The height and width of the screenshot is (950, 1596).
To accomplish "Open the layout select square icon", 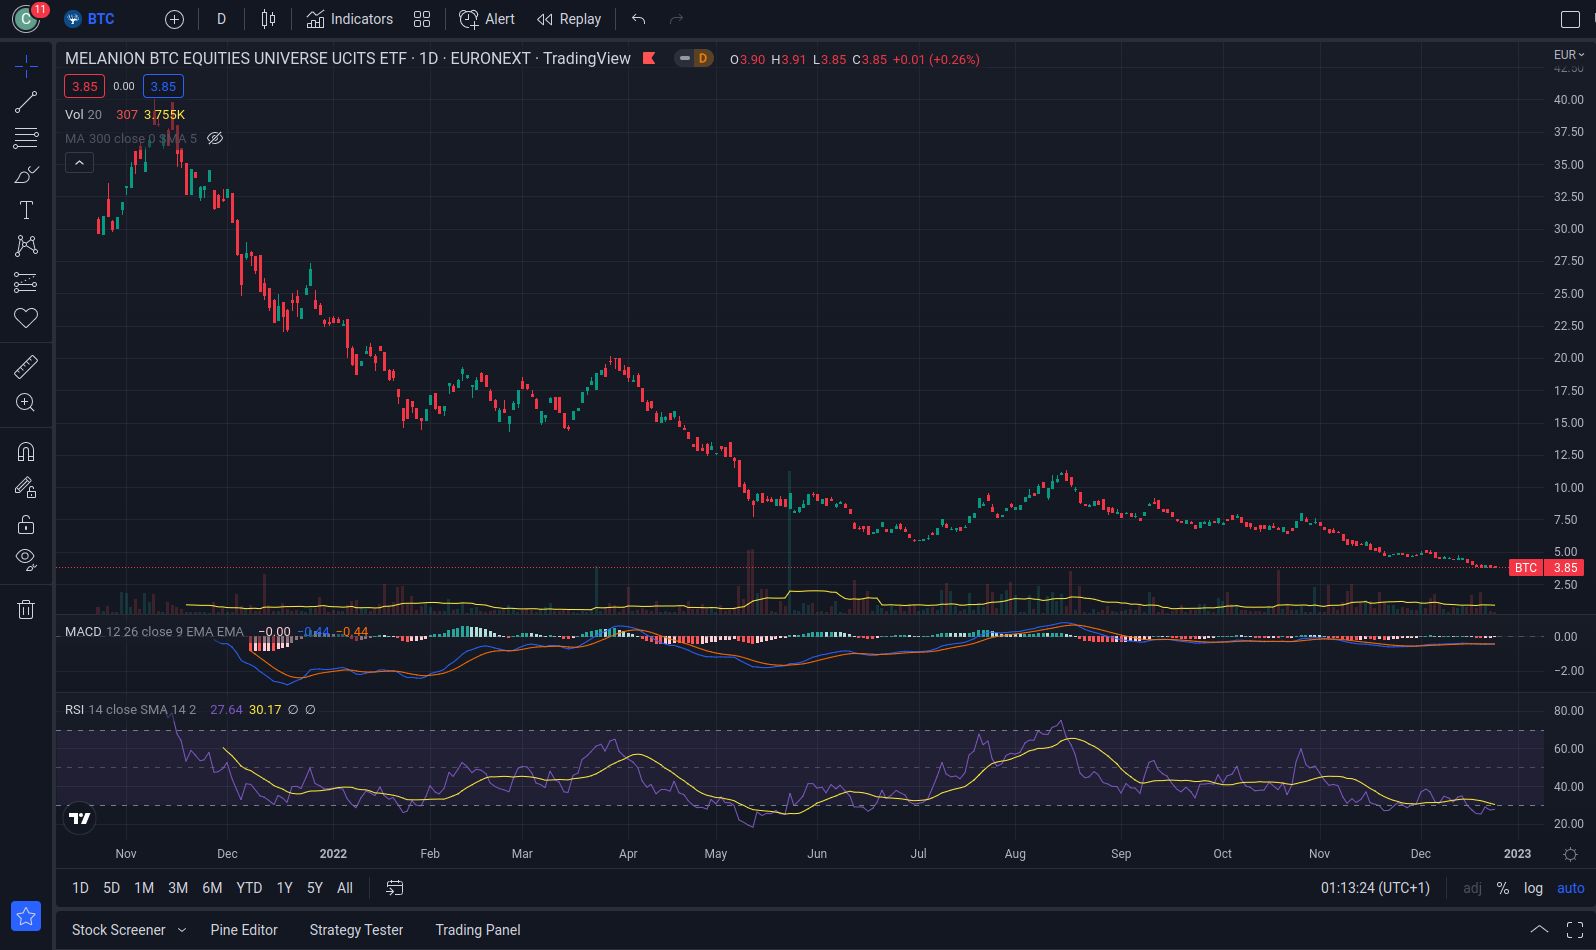I will click(1570, 19).
